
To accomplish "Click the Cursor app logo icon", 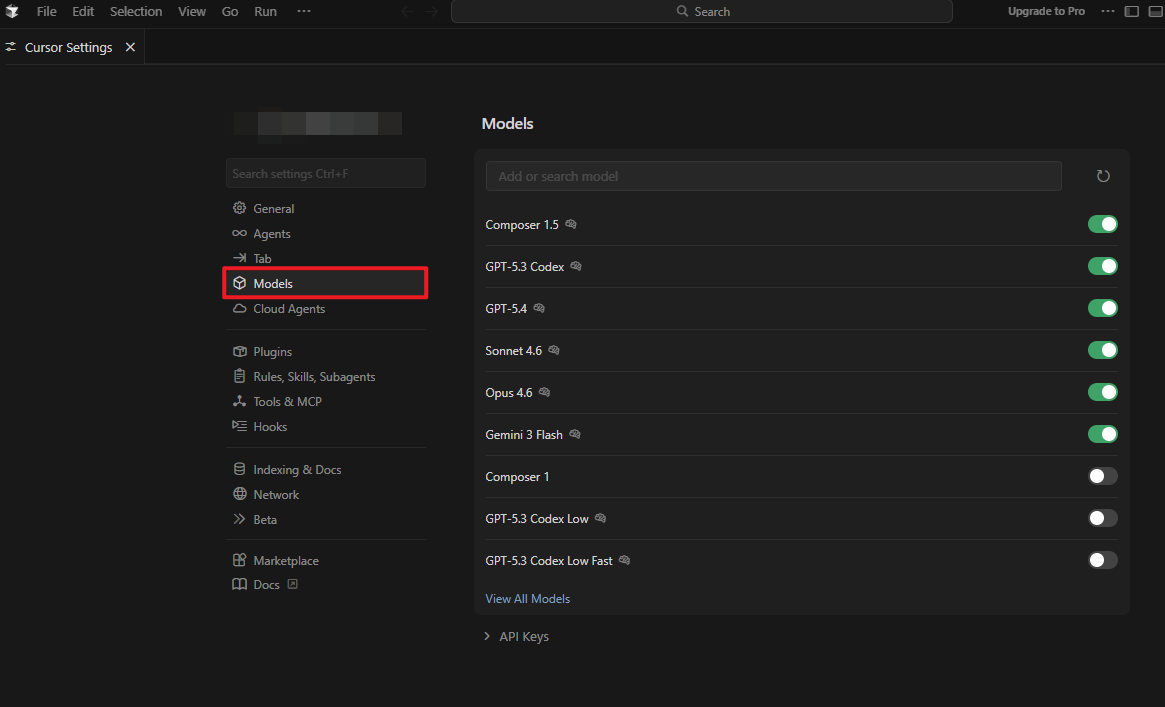I will pos(12,11).
